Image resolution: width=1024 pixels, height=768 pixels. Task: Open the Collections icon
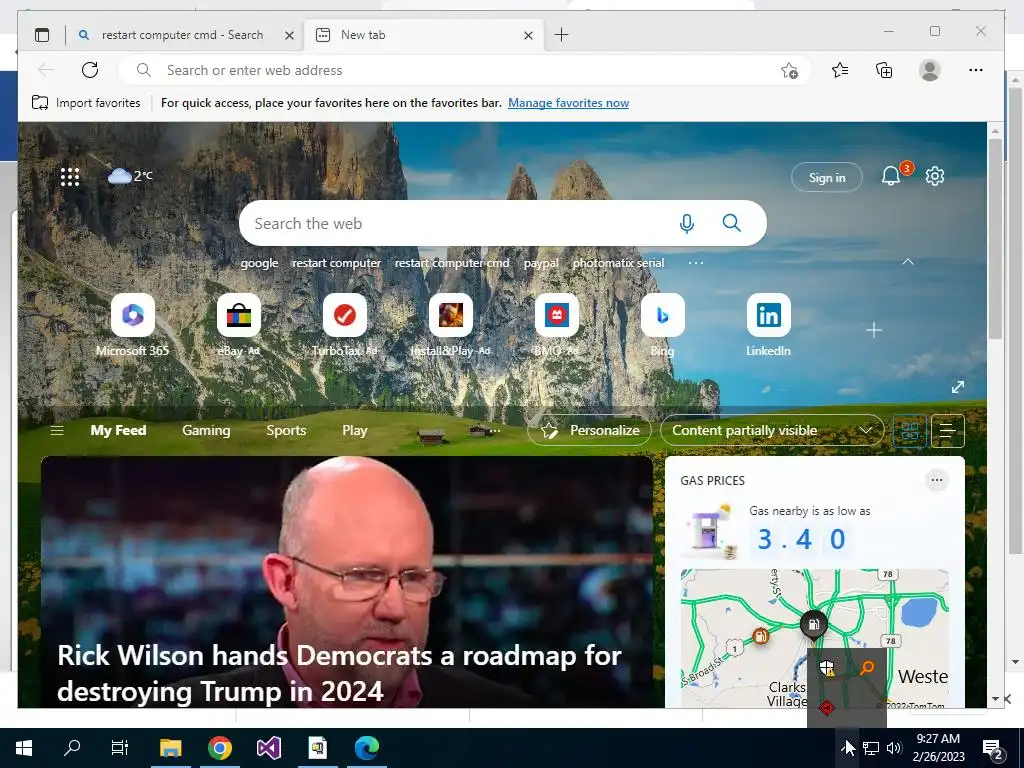pos(884,70)
